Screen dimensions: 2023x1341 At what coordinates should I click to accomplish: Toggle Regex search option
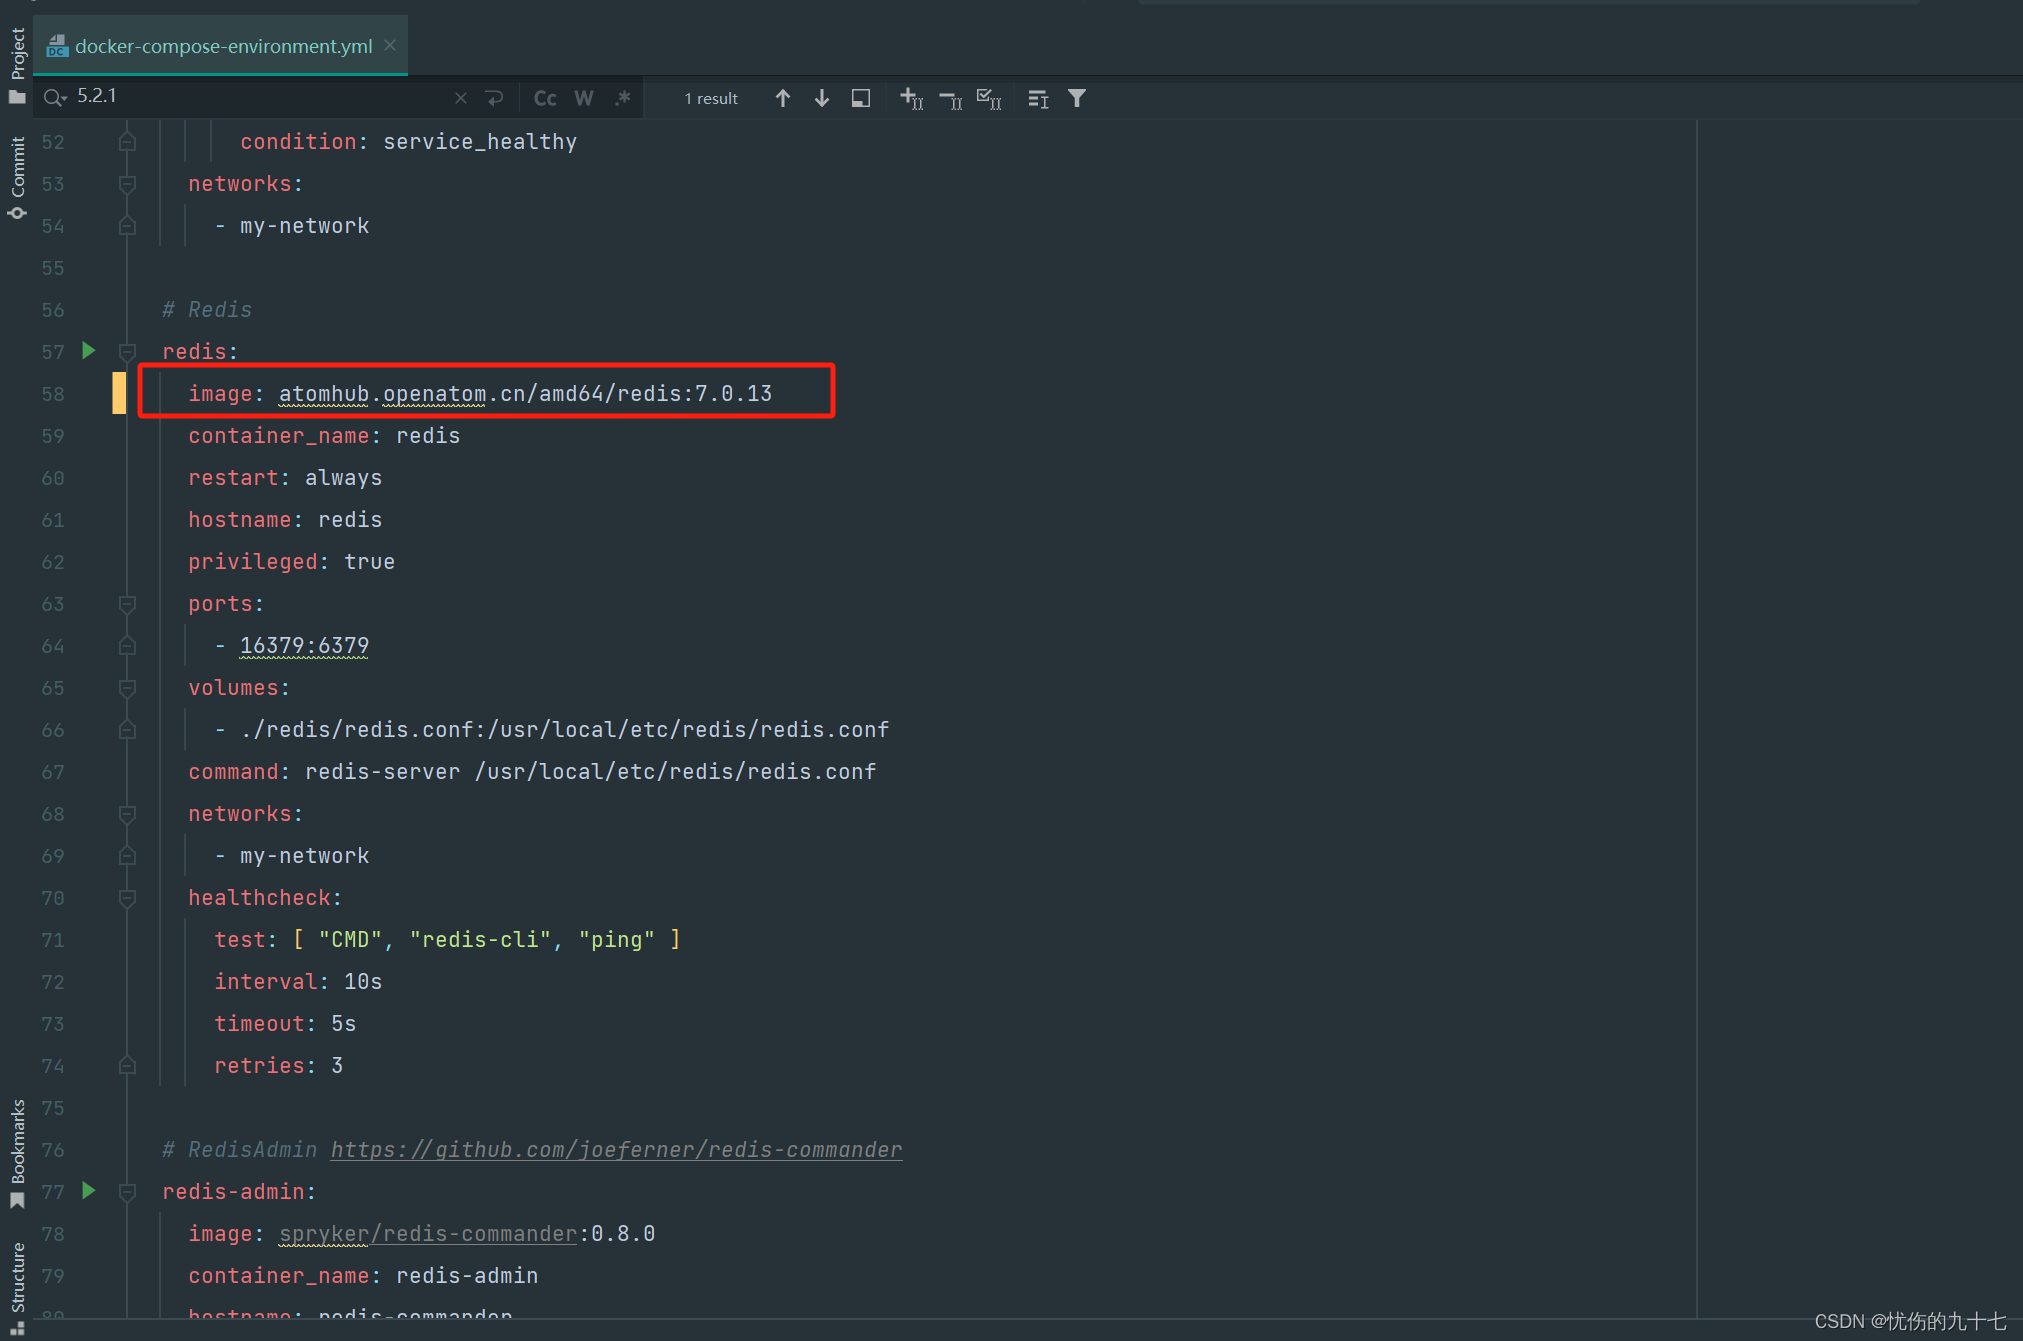[623, 98]
